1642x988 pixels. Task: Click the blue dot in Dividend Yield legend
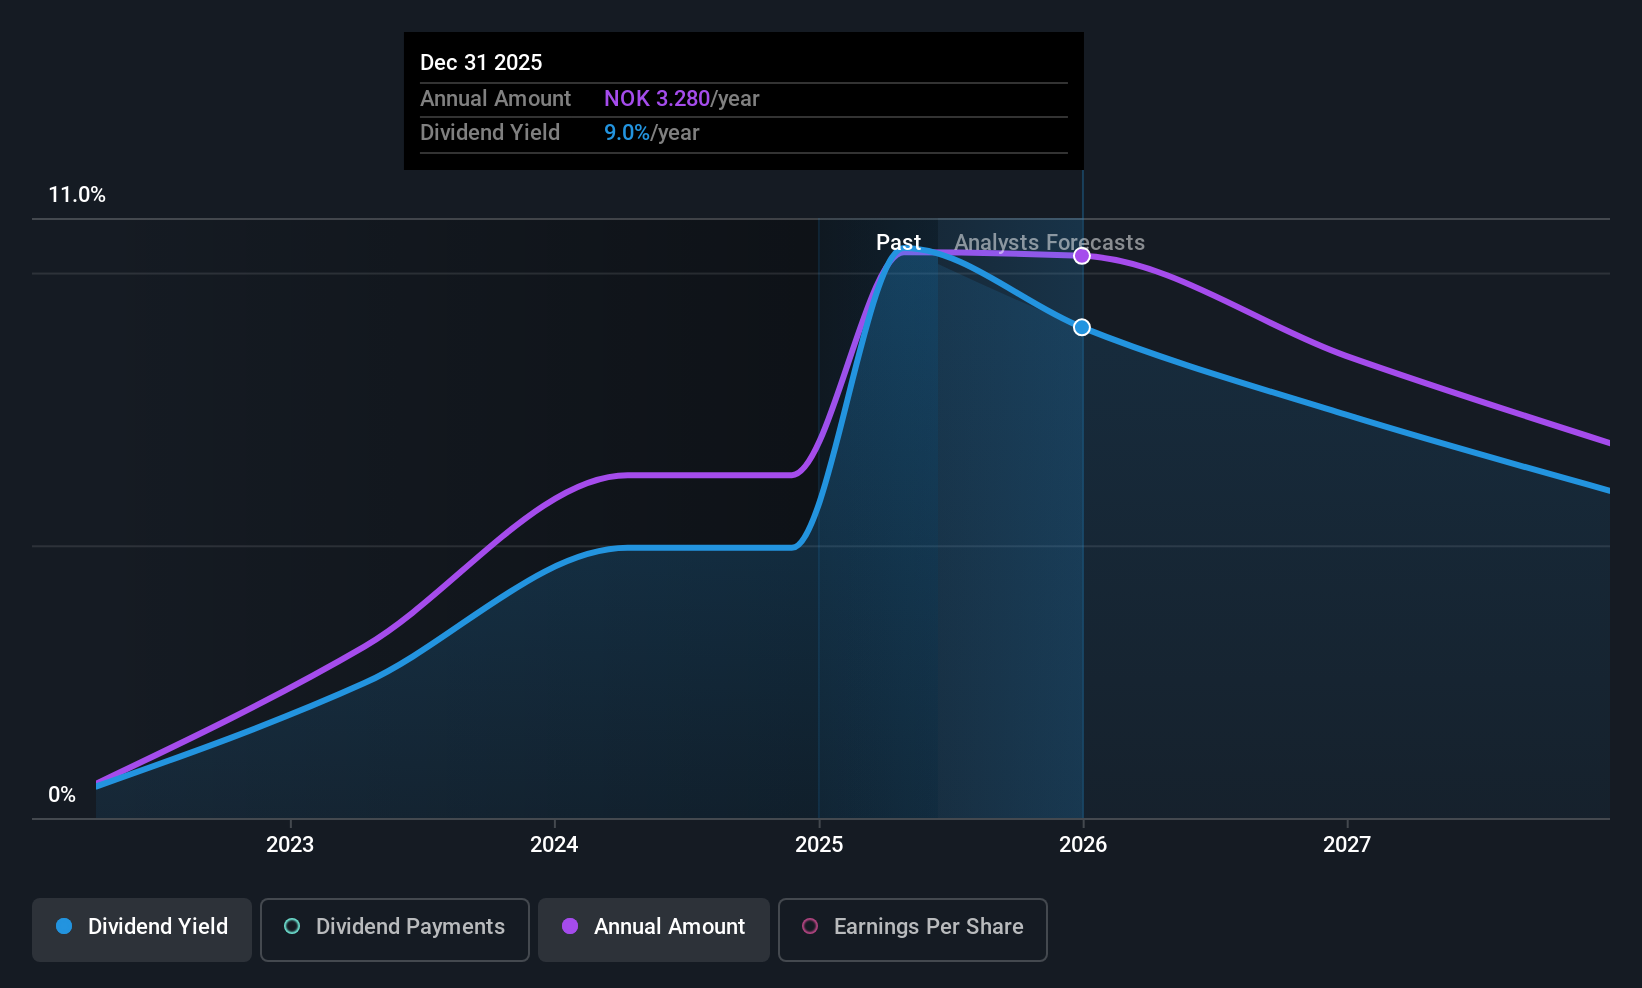point(64,926)
